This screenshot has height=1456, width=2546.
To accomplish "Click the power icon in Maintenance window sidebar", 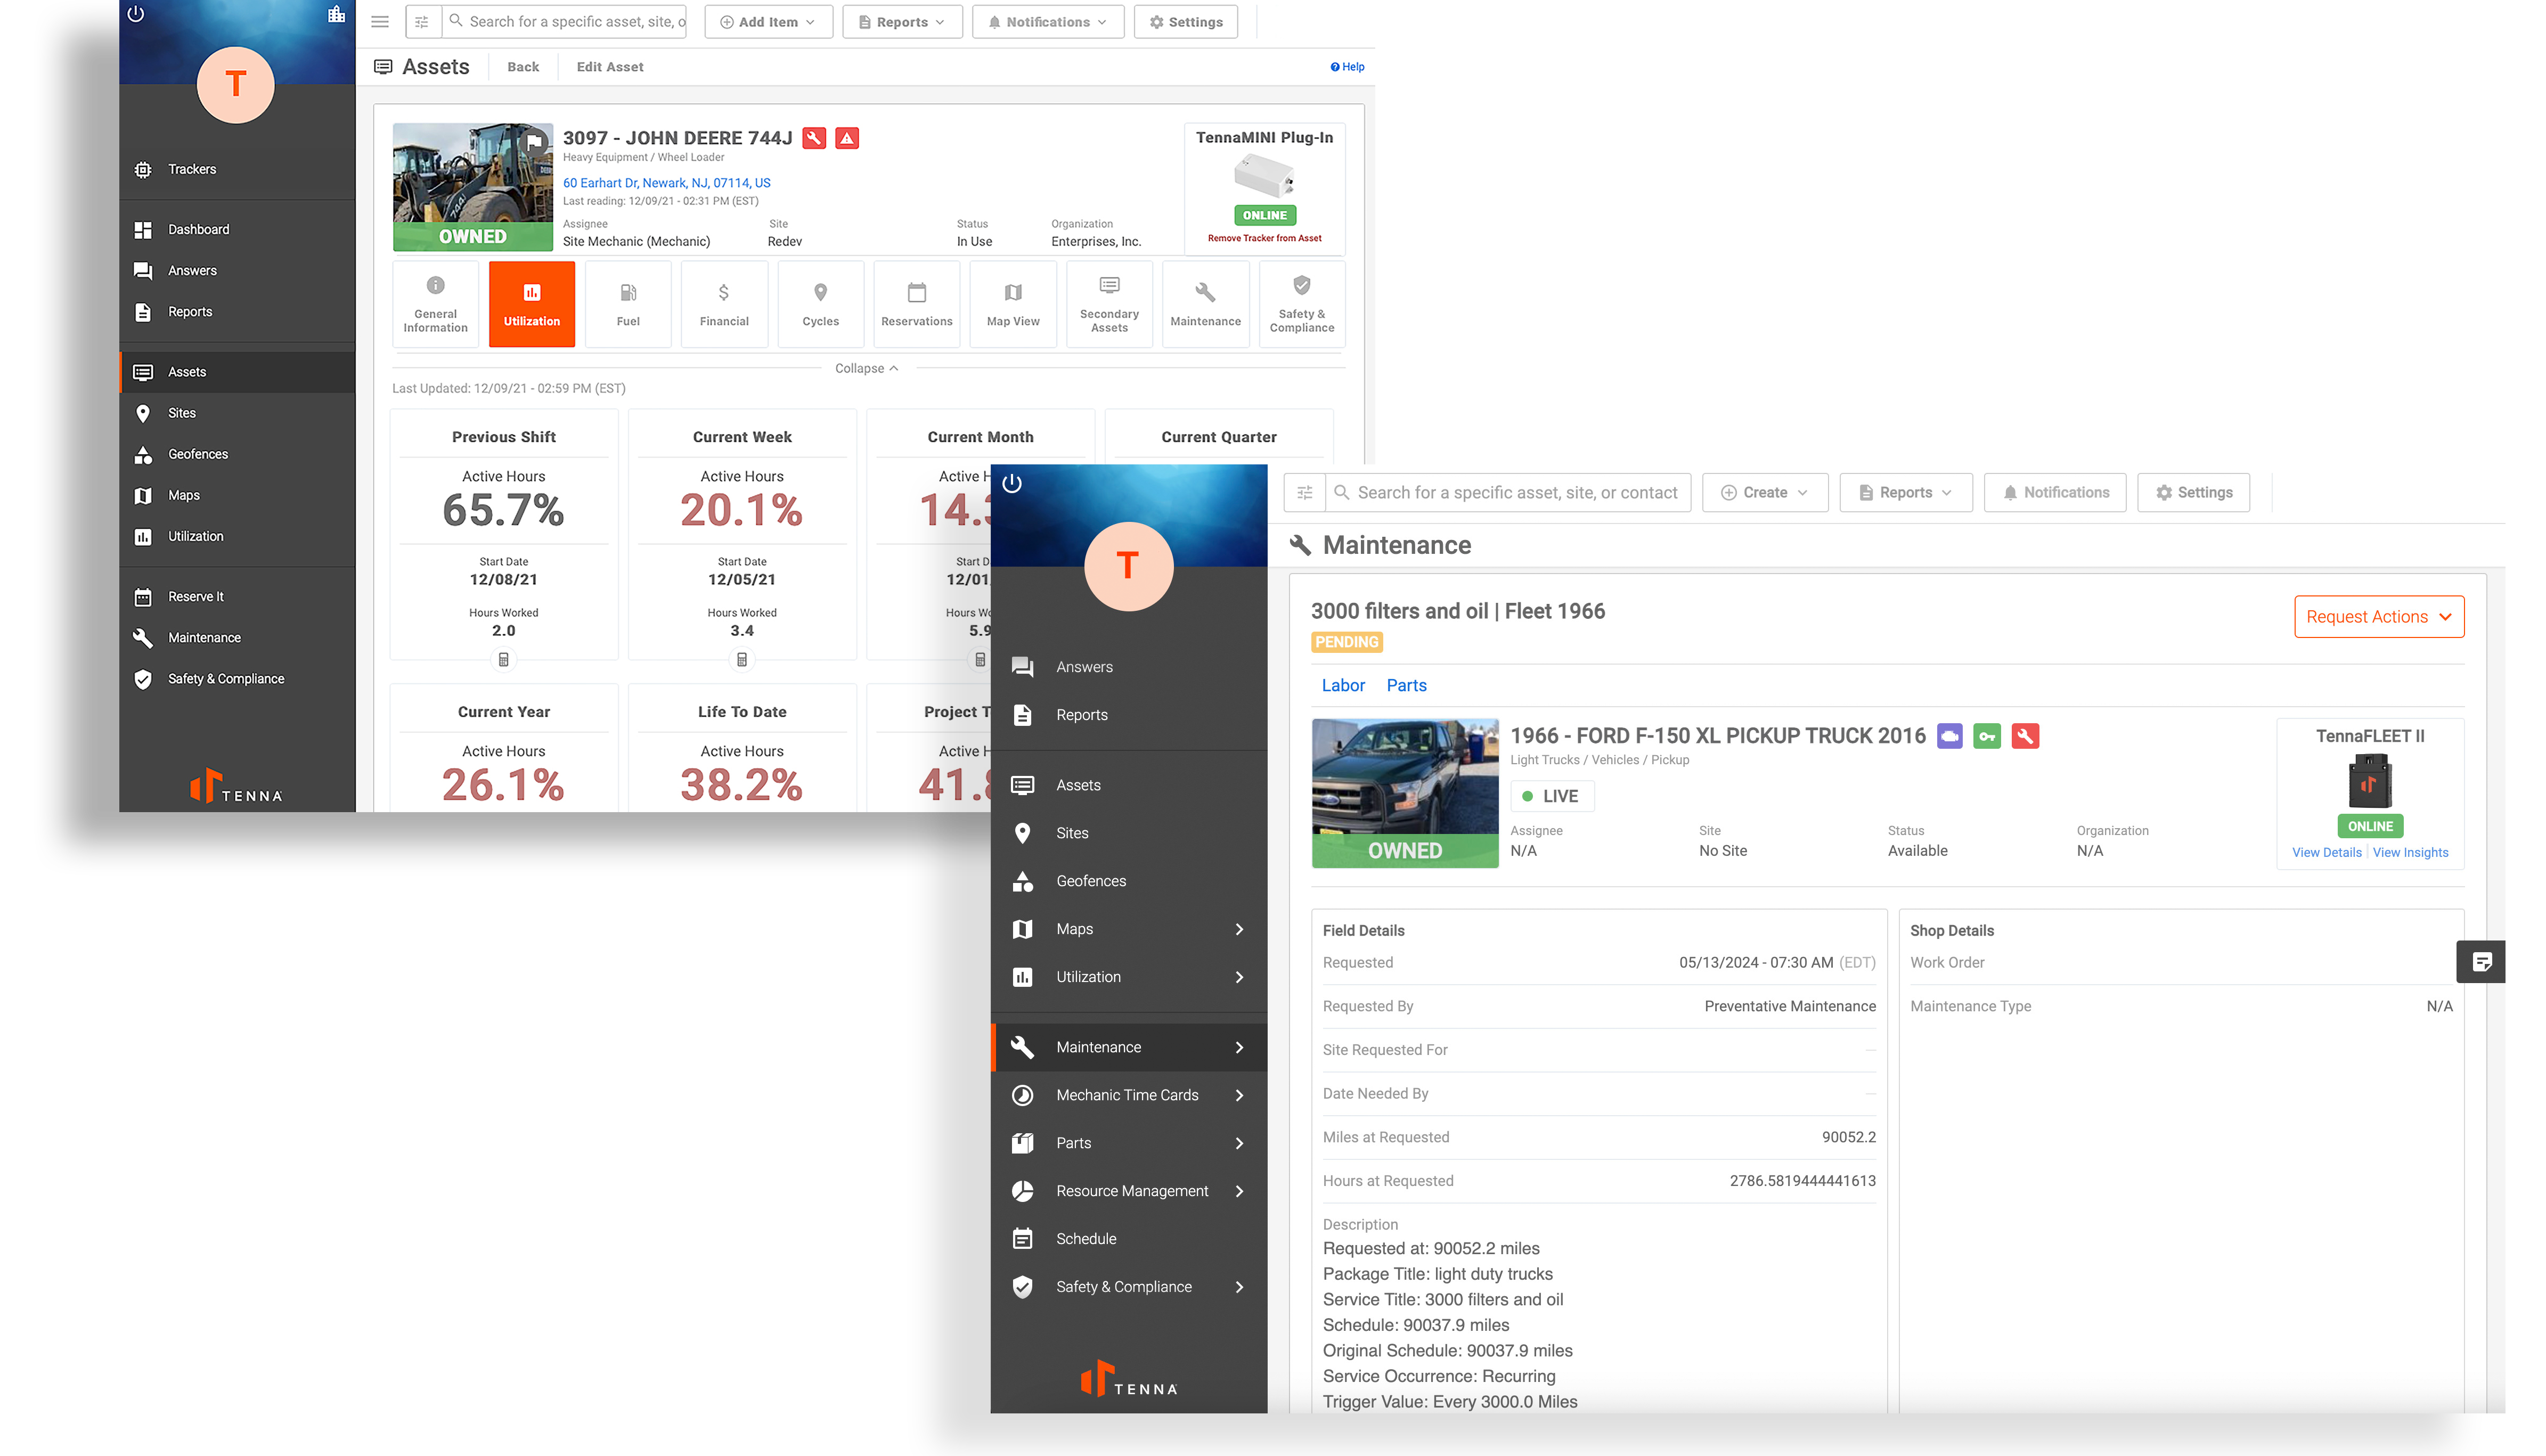I will click(x=1012, y=483).
